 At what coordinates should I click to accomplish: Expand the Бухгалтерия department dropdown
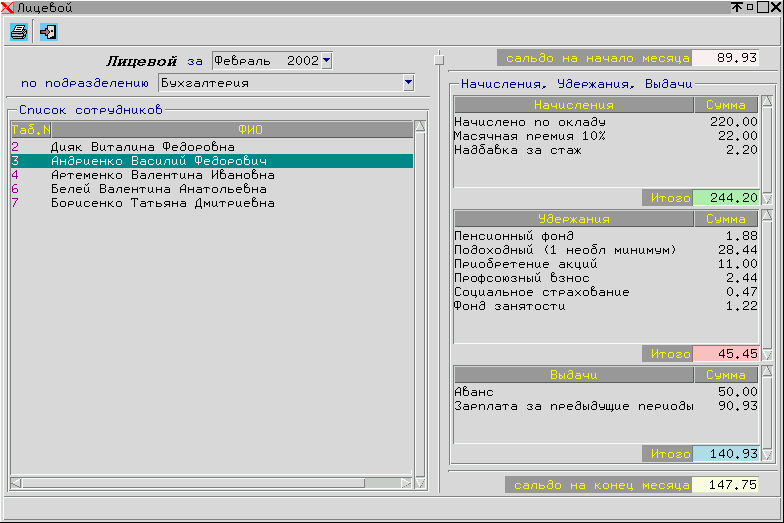pyautogui.click(x=408, y=83)
